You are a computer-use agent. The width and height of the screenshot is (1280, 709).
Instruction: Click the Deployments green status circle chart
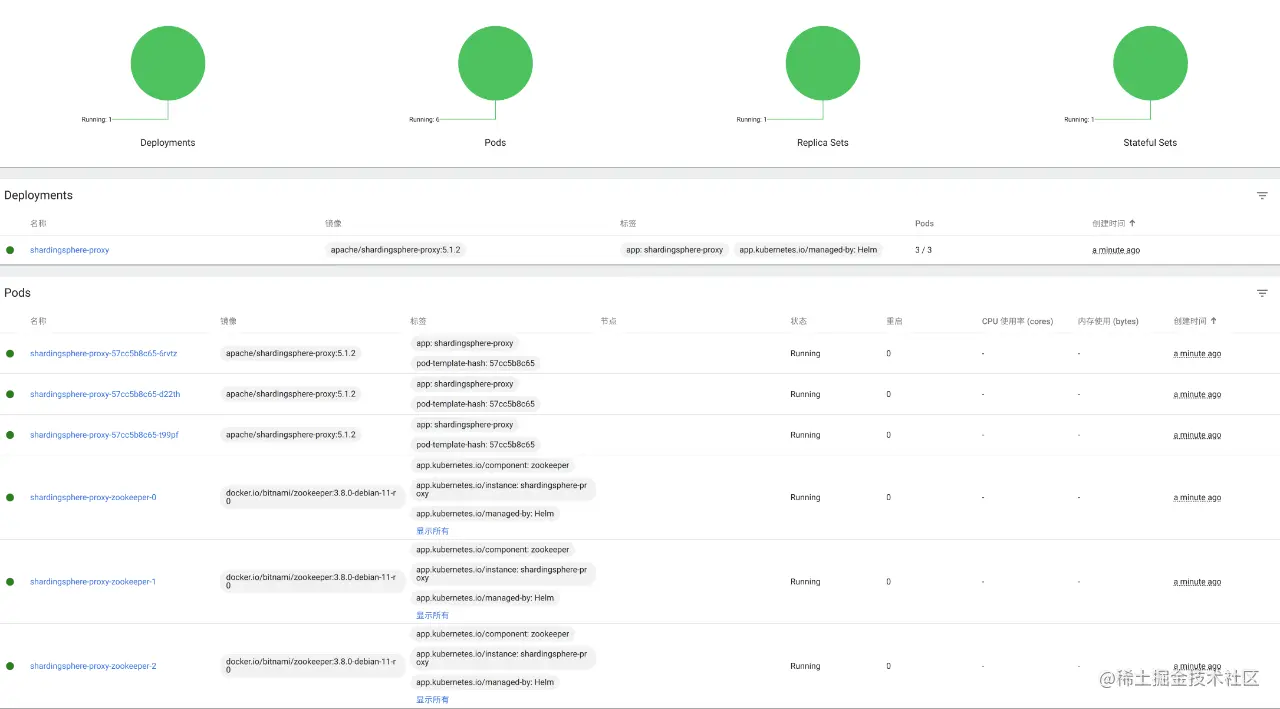point(168,63)
